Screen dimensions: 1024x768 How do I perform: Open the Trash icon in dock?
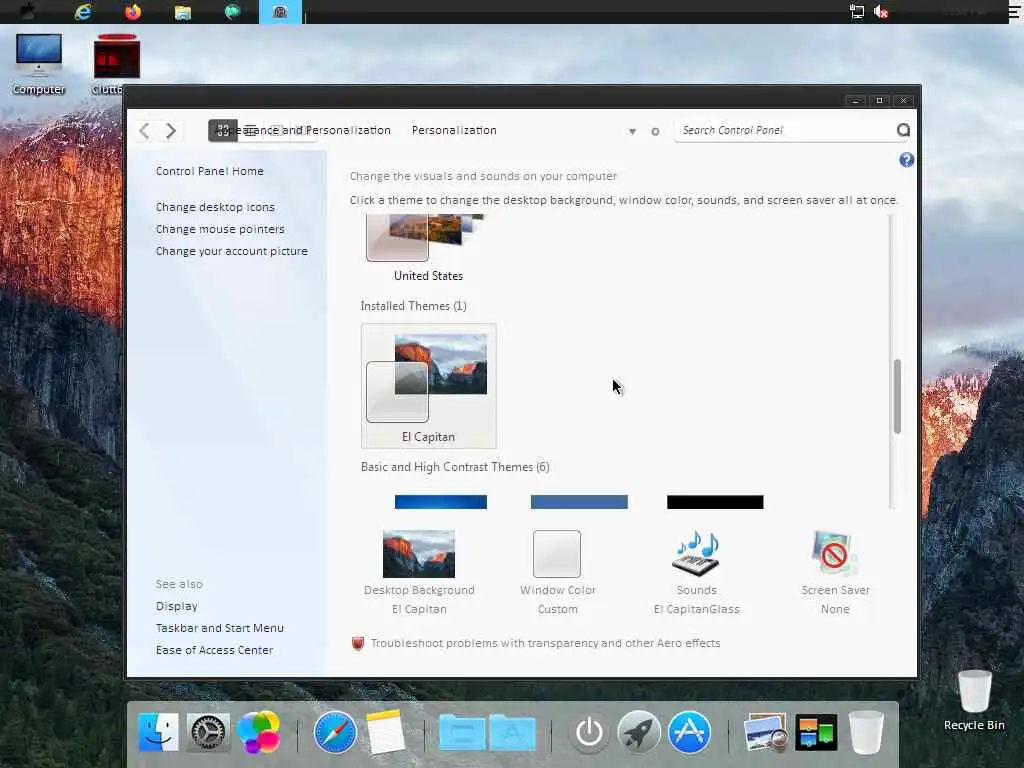tap(866, 732)
